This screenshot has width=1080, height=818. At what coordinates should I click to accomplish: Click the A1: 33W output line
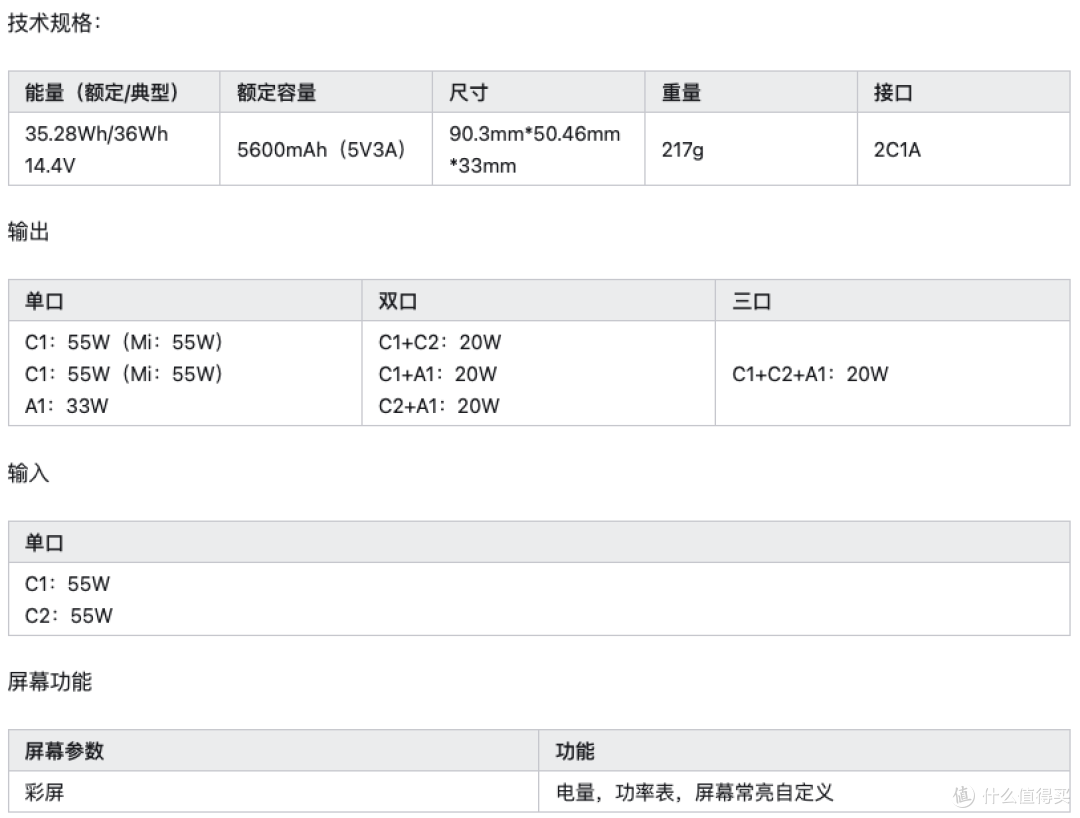(67, 406)
